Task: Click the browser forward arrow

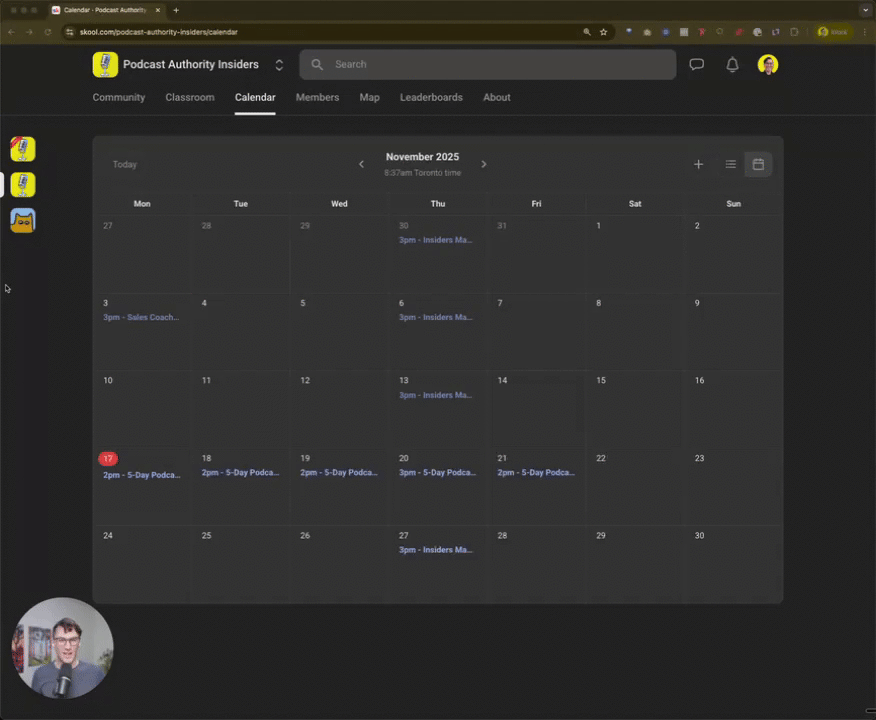Action: (x=29, y=32)
